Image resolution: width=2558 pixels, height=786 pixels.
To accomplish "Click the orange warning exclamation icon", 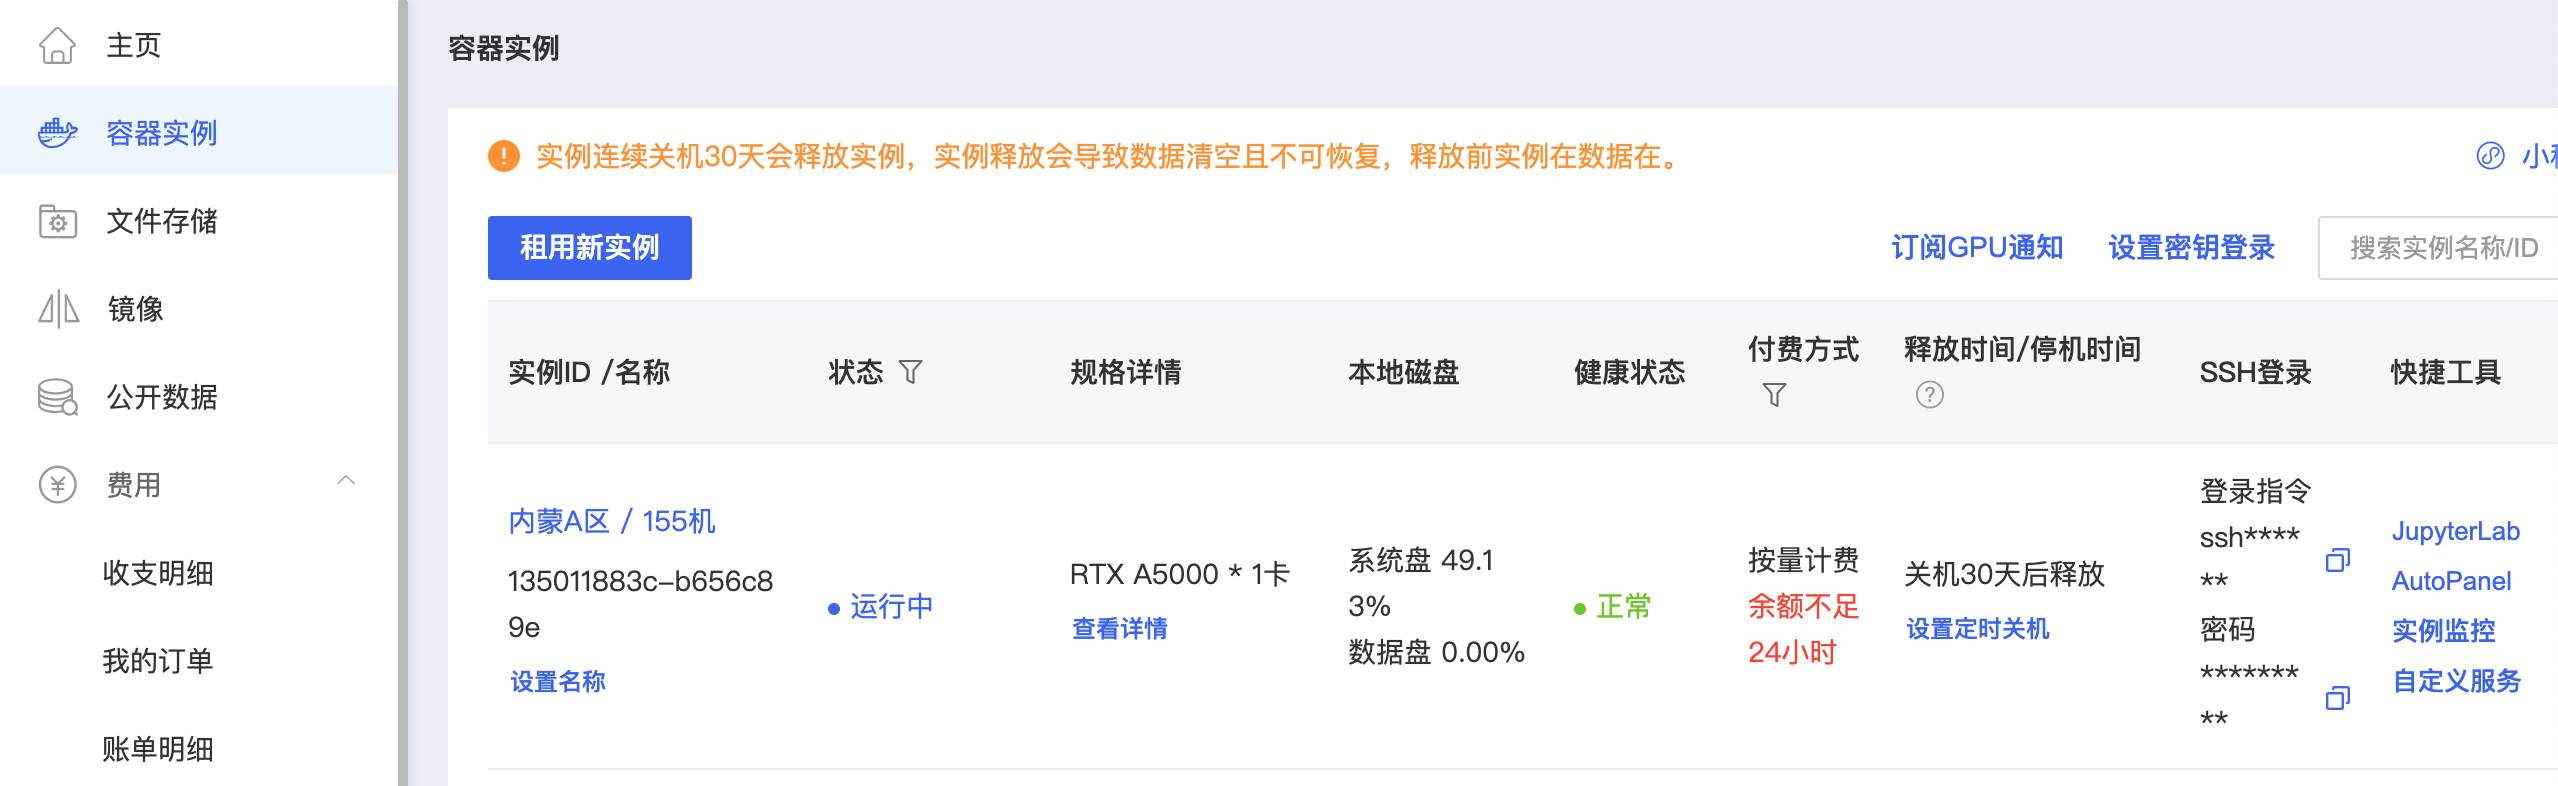I will pos(504,156).
